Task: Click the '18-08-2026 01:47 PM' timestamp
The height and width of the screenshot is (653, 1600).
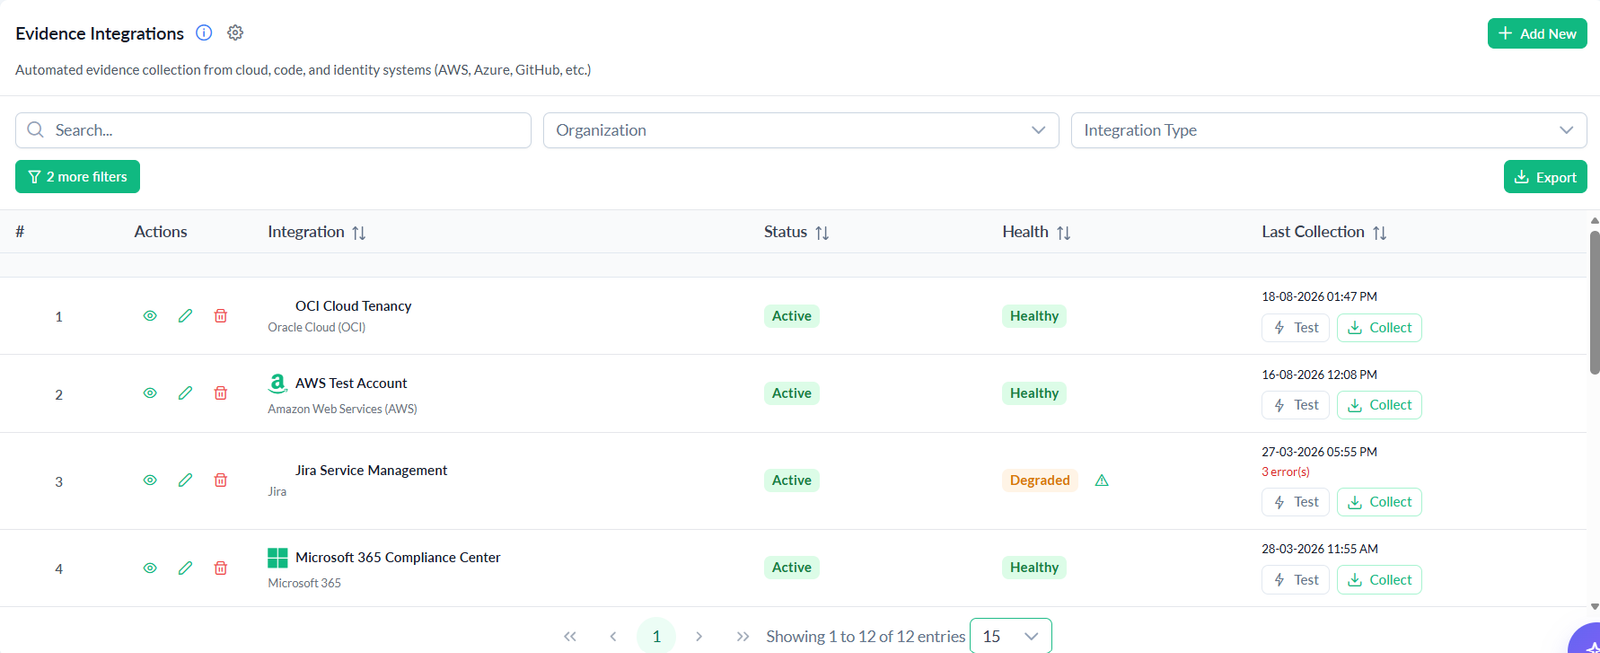Action: tap(1319, 297)
